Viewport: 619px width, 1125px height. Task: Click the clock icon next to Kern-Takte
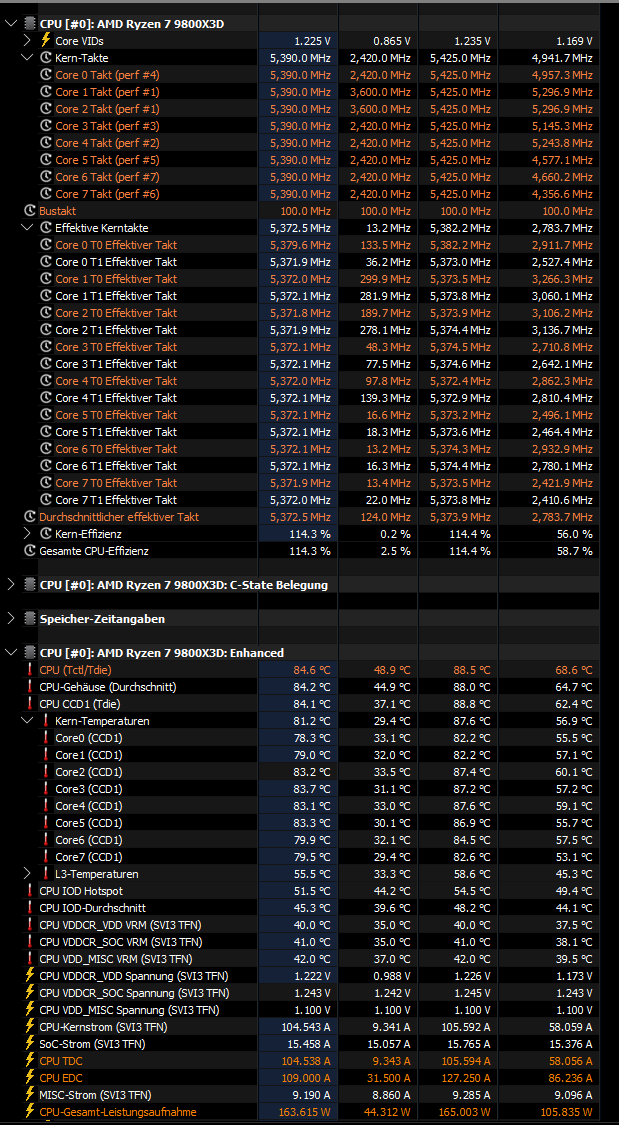pyautogui.click(x=46, y=57)
